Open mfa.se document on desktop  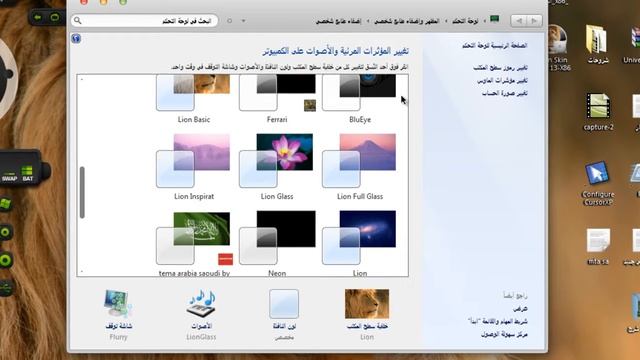(598, 246)
